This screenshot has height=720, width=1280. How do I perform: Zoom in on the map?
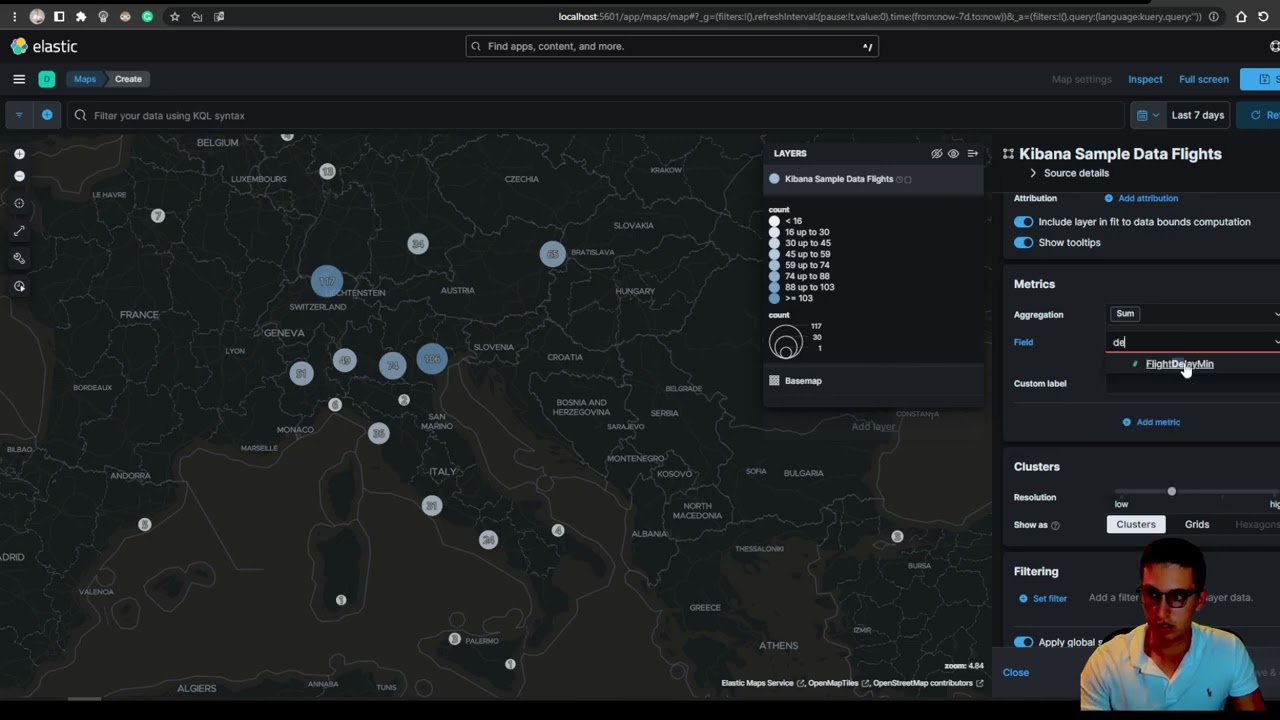[19, 154]
